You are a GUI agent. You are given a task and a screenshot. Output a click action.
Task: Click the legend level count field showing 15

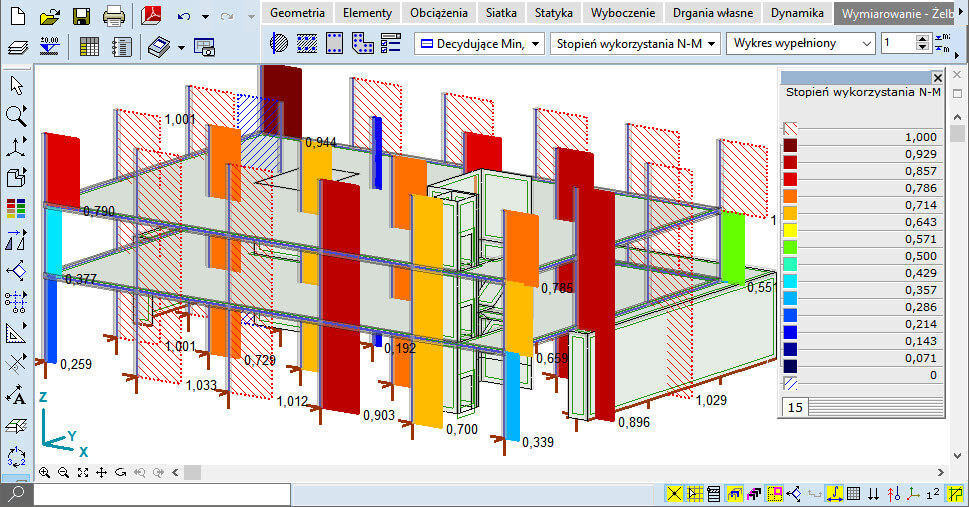click(796, 407)
